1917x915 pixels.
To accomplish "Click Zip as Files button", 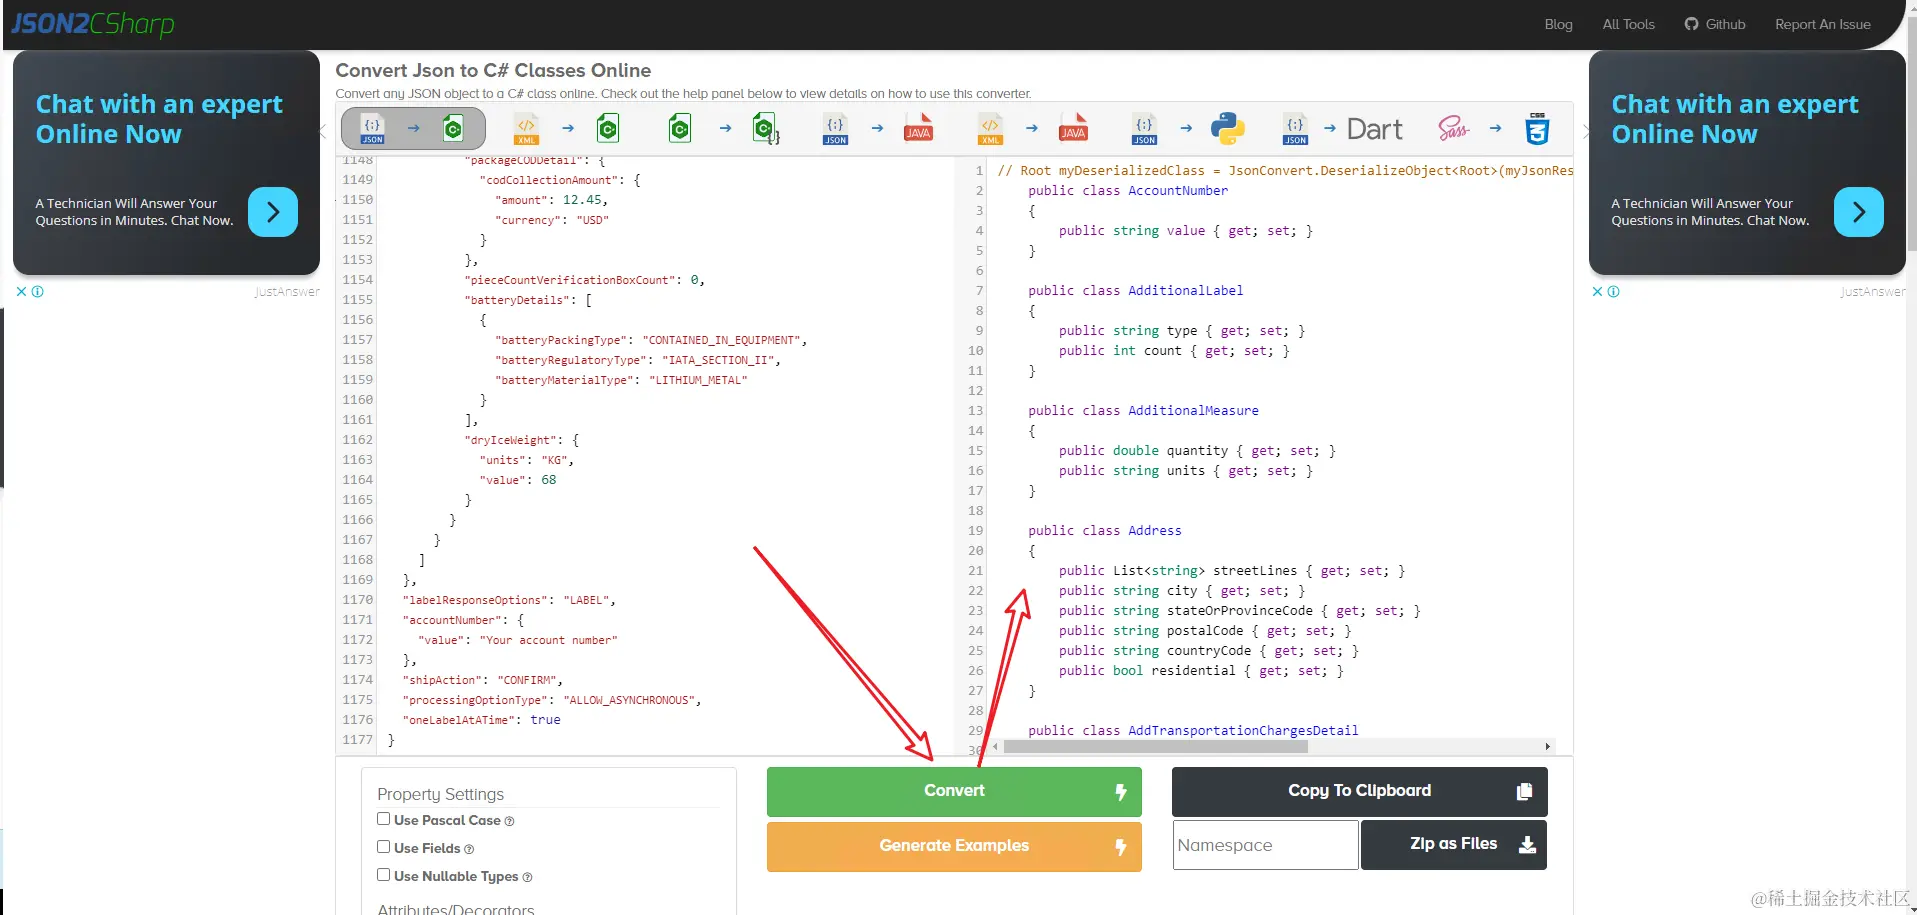I will coord(1453,845).
